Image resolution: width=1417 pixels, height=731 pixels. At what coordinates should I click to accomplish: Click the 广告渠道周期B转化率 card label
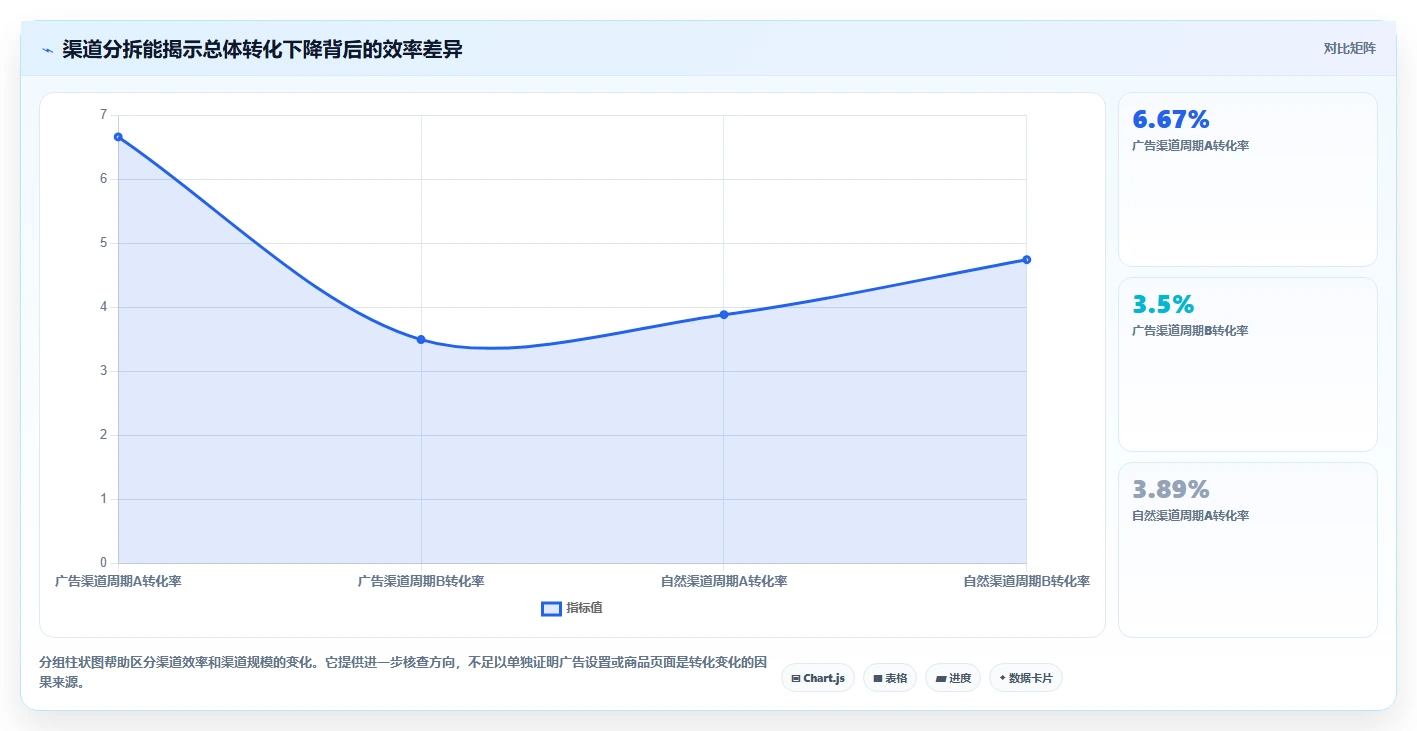pos(1190,331)
